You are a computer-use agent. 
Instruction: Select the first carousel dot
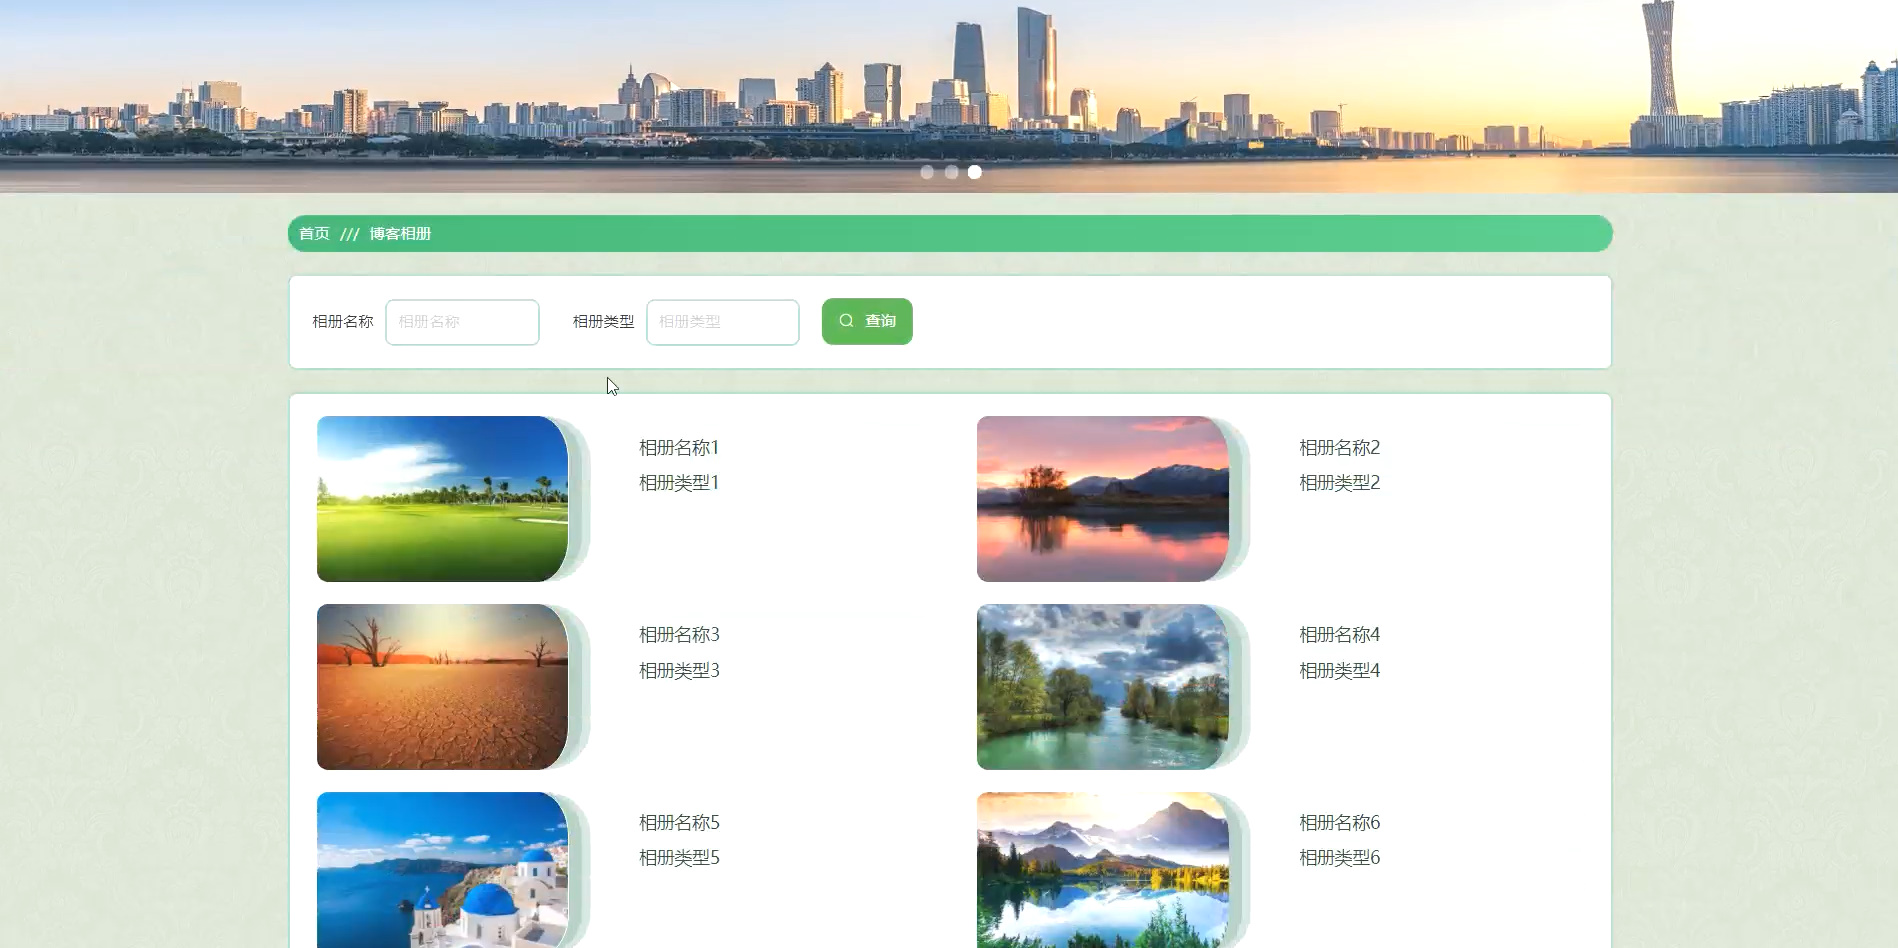(927, 172)
